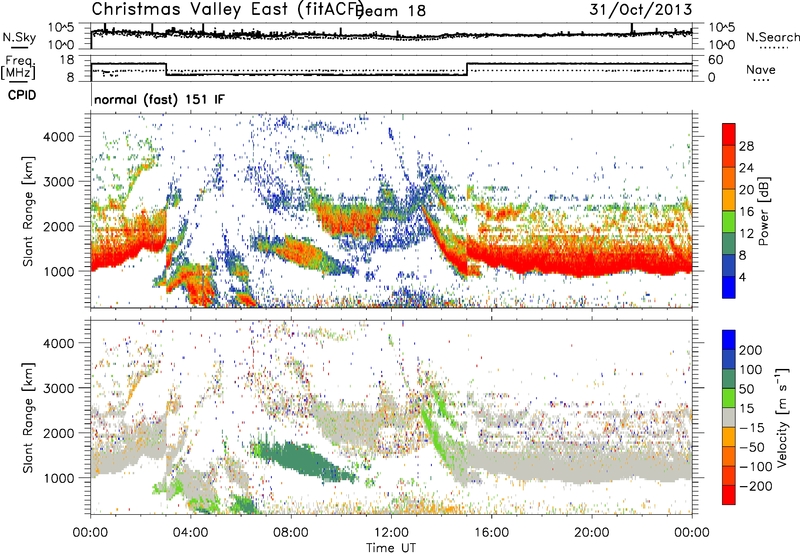Select the 'CPID' row label

22,95
